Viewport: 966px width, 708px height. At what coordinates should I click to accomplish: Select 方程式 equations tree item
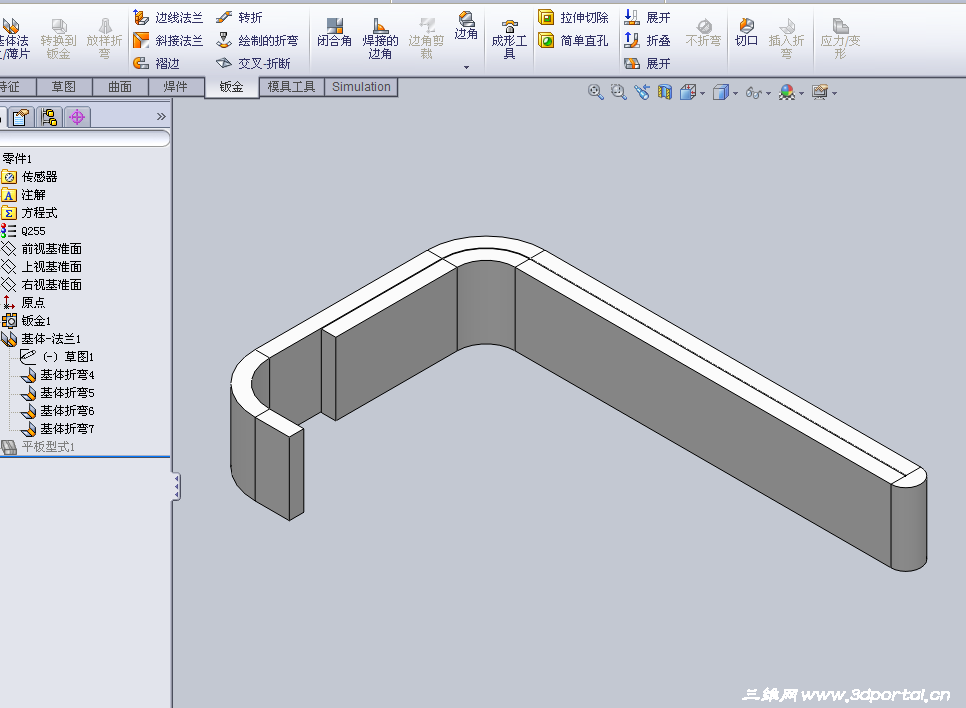29,213
